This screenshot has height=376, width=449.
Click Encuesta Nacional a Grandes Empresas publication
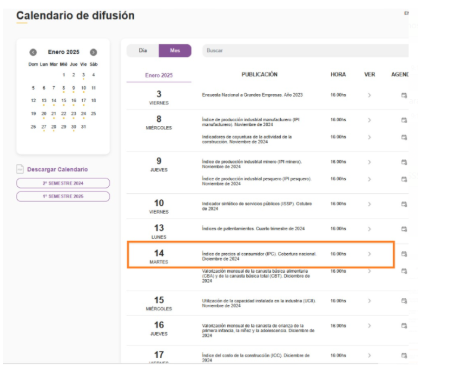[x=252, y=95]
